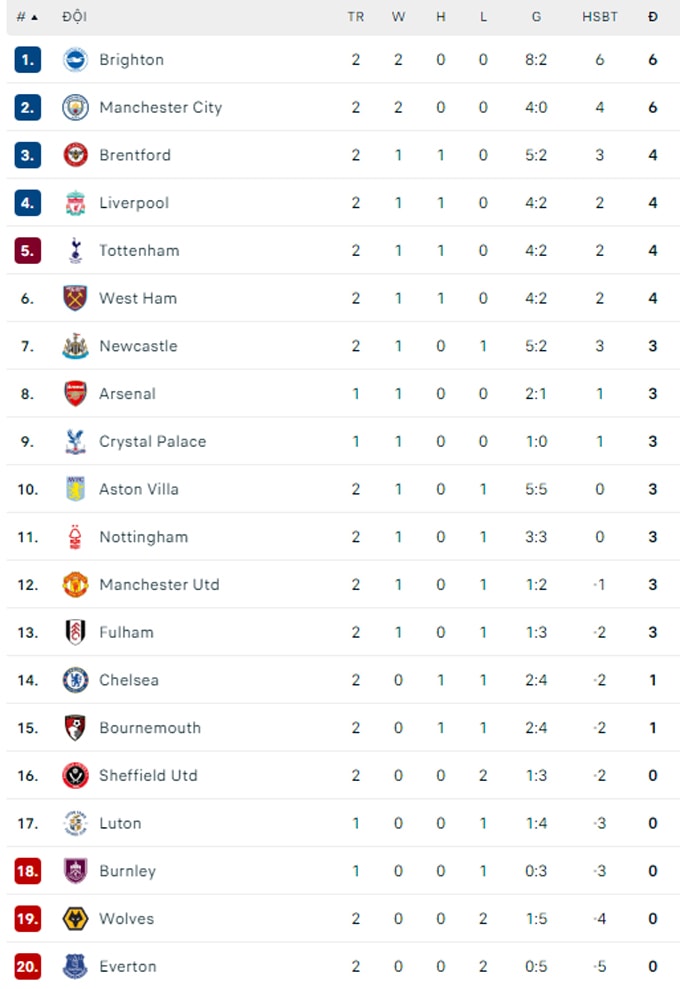
Task: Open the West Ham crest
Action: pyautogui.click(x=75, y=298)
